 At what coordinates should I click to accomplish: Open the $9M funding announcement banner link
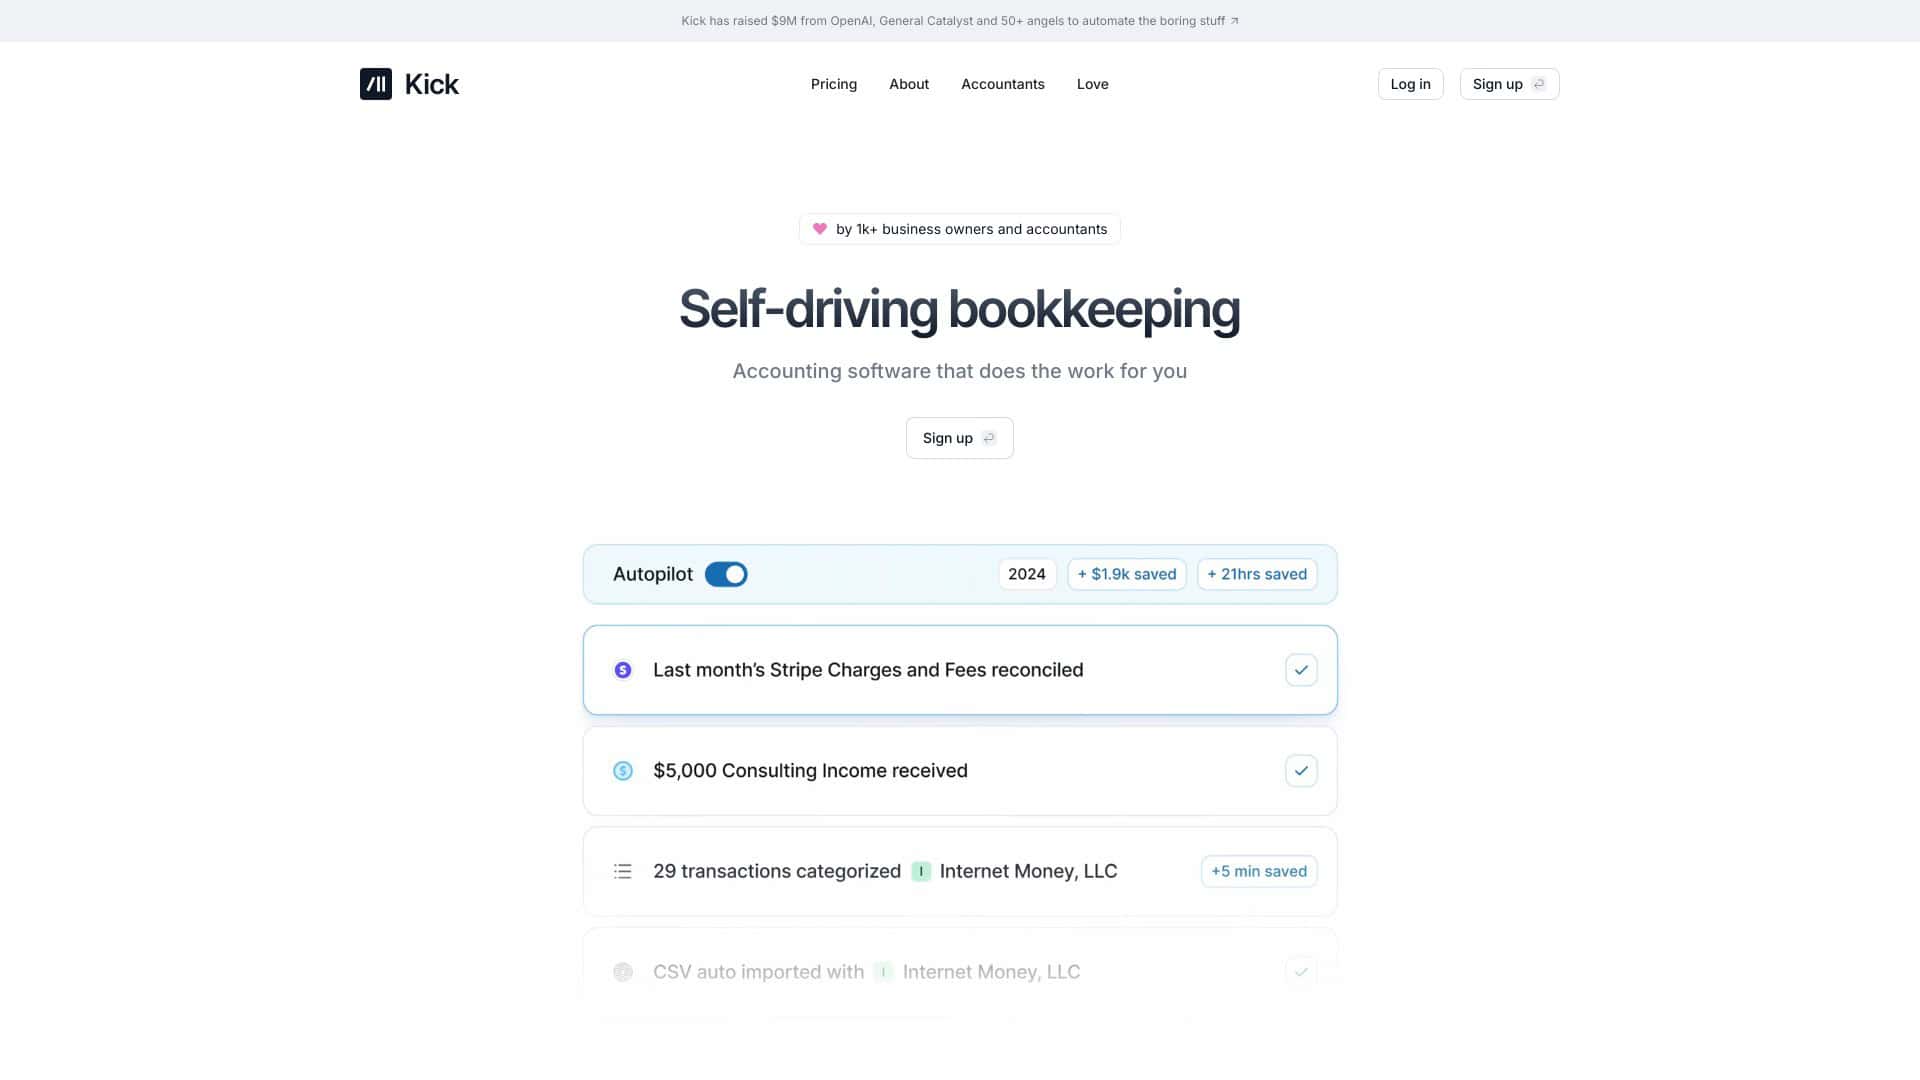point(959,20)
